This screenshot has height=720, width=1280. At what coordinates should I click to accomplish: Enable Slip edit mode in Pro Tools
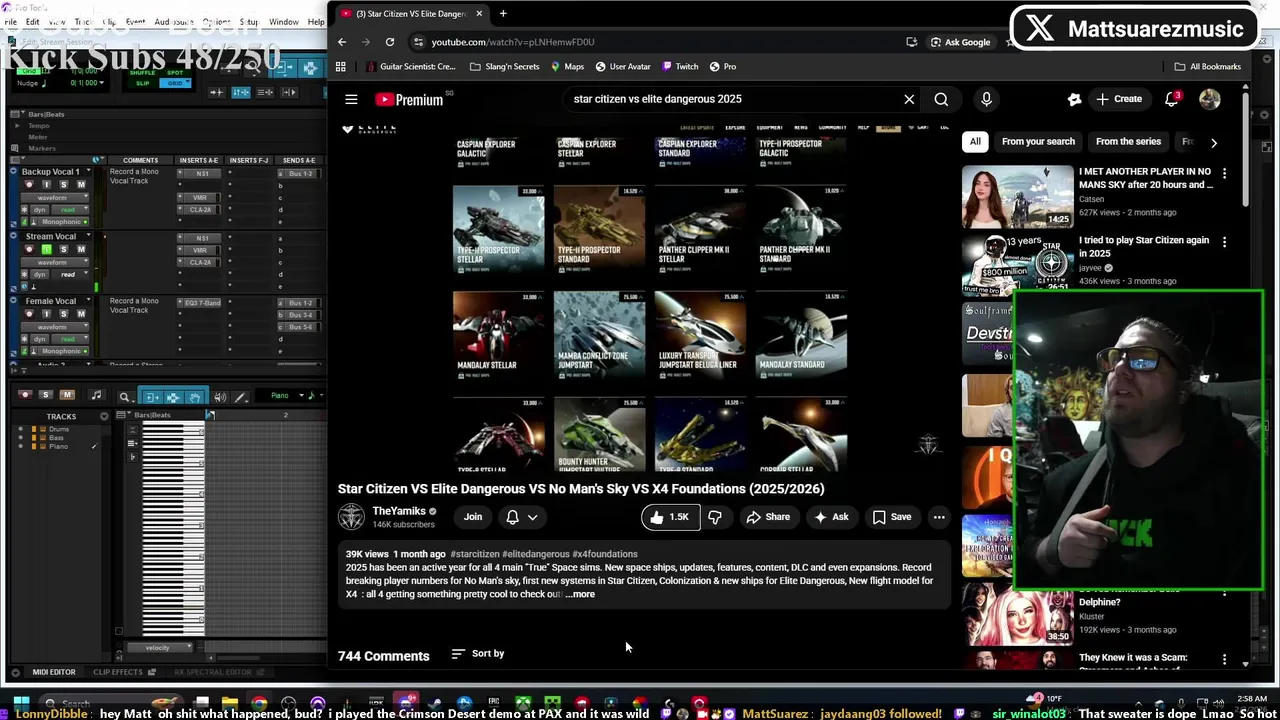pyautogui.click(x=144, y=83)
